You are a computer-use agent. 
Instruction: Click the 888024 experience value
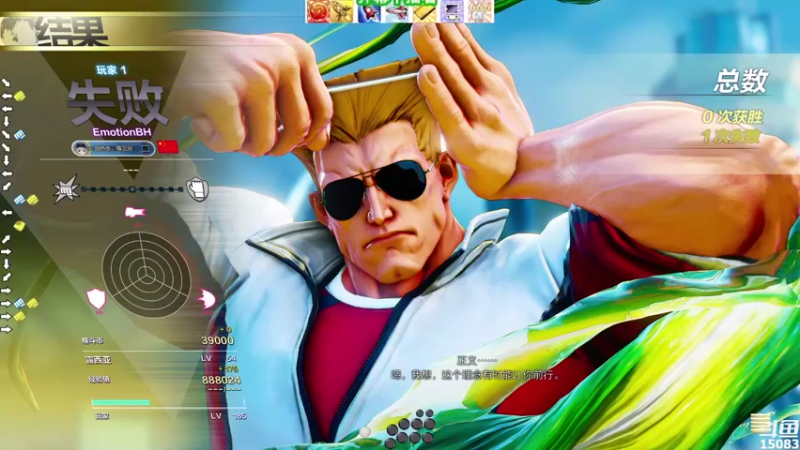[x=221, y=380]
